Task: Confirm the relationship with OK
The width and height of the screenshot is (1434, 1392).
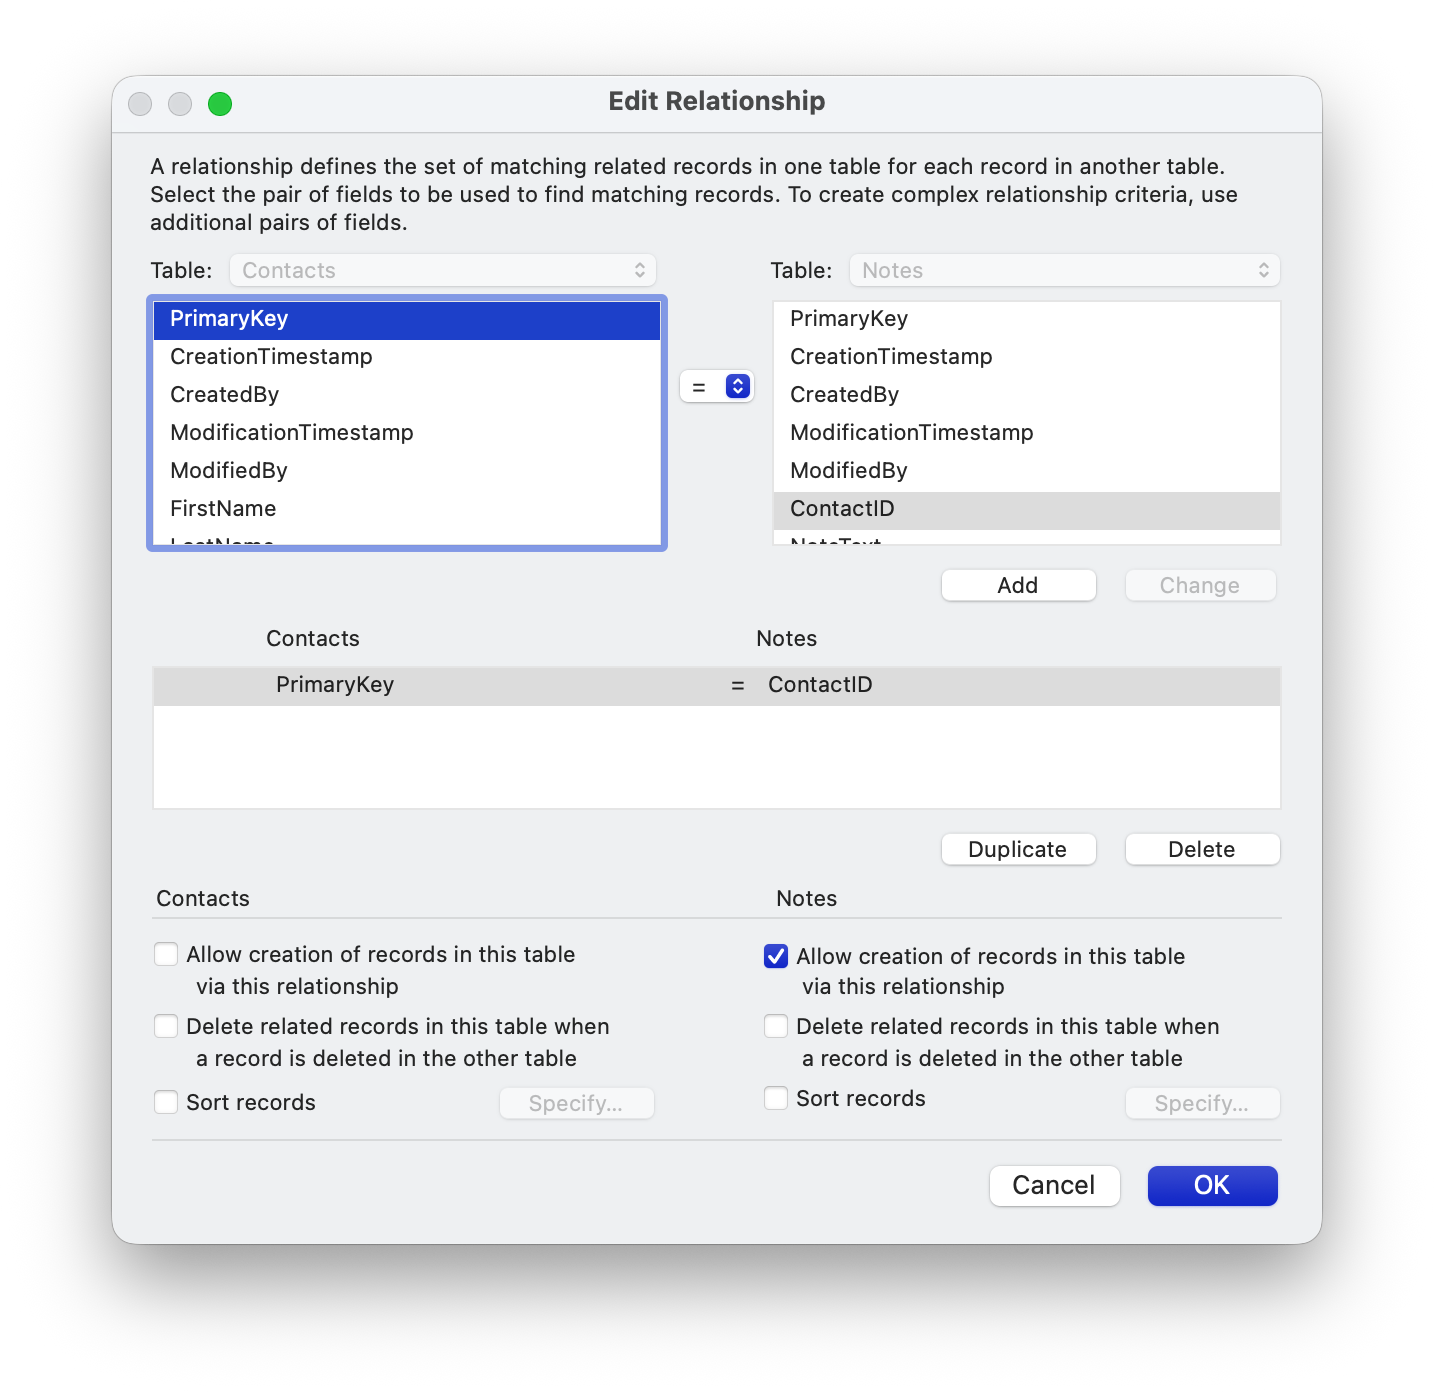Action: tap(1212, 1185)
